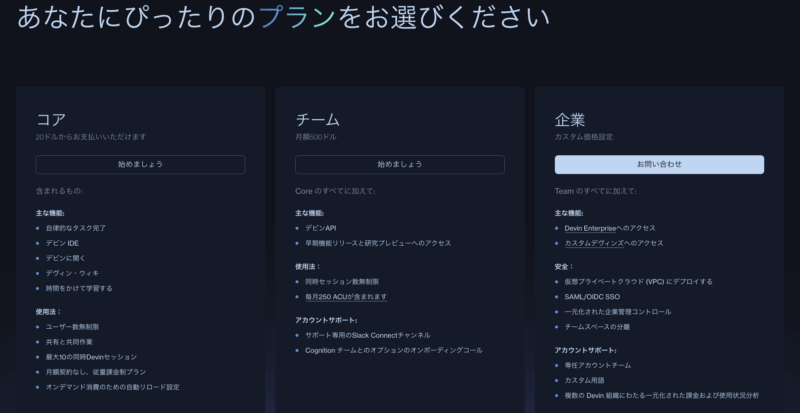
Task: Click the オンデマンド消費のための自動リロード設定 item
Action: [113, 387]
